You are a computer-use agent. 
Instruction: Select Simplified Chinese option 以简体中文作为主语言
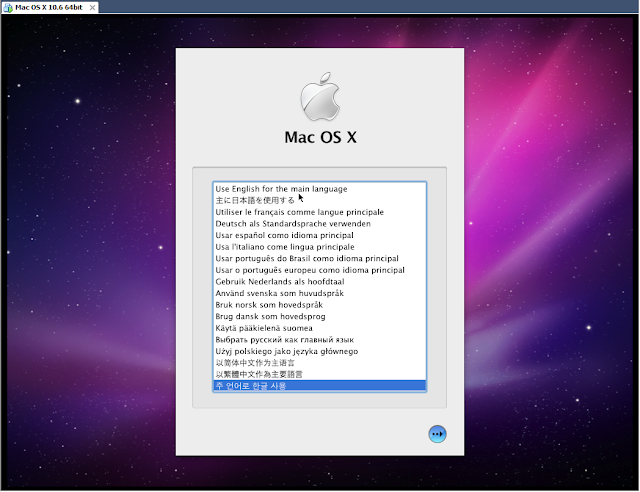coord(320,363)
